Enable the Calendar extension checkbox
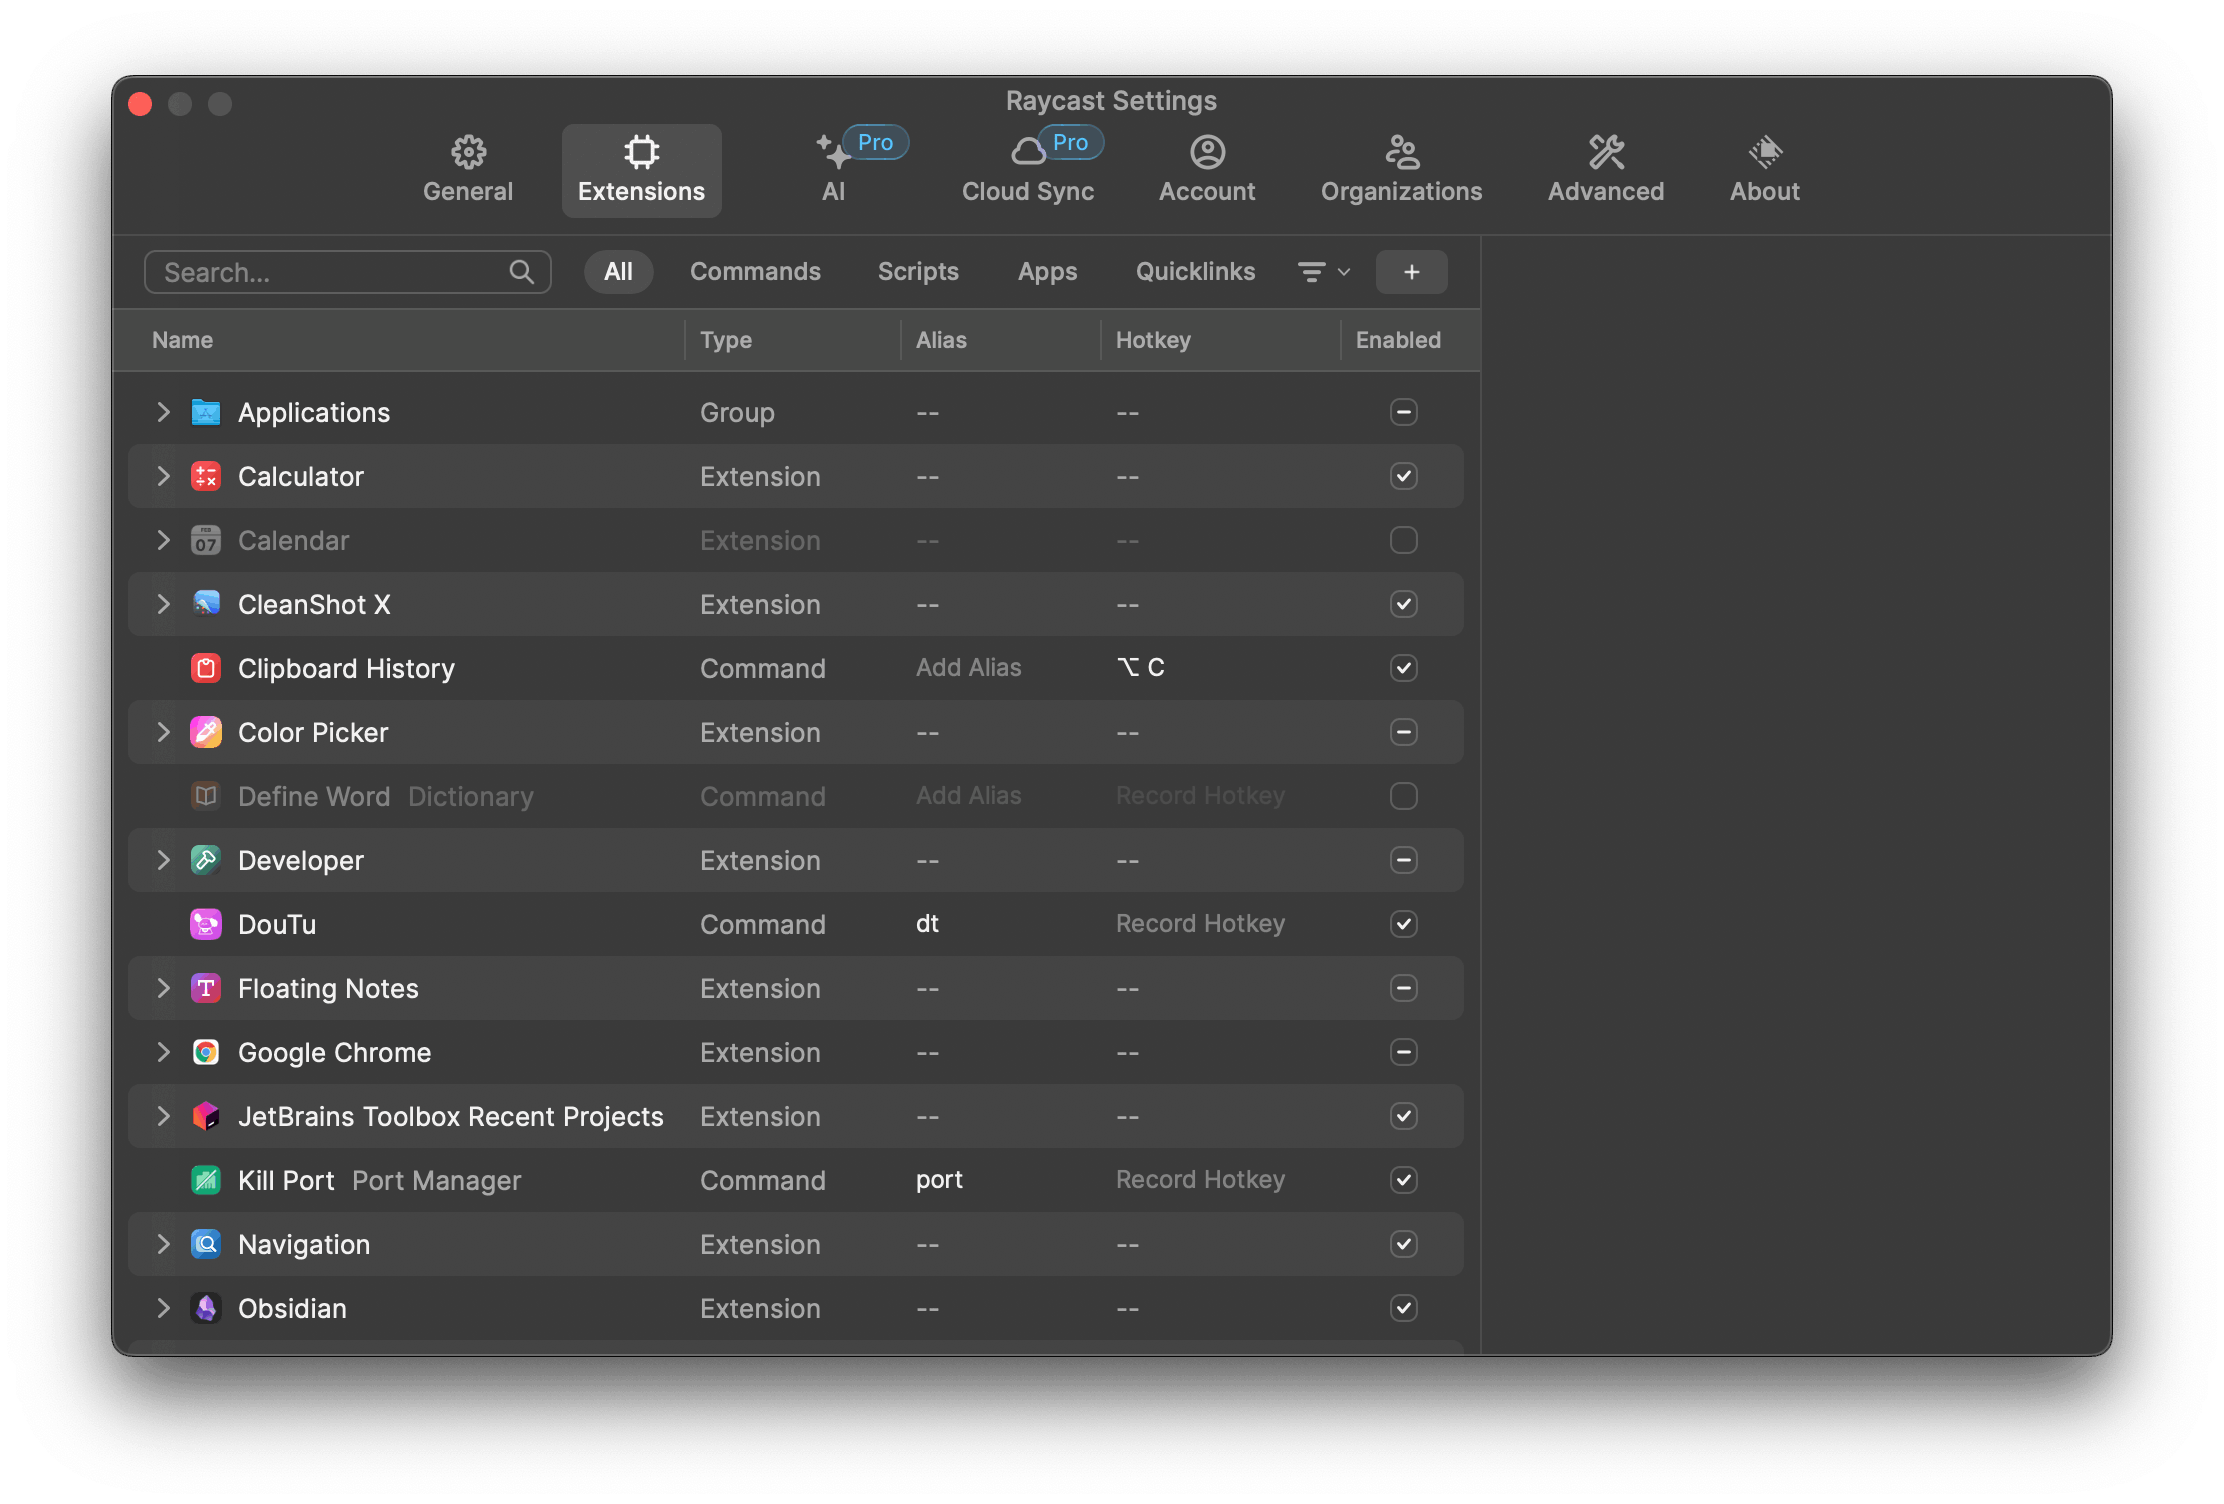Viewport: 2224px width, 1504px height. pos(1403,540)
